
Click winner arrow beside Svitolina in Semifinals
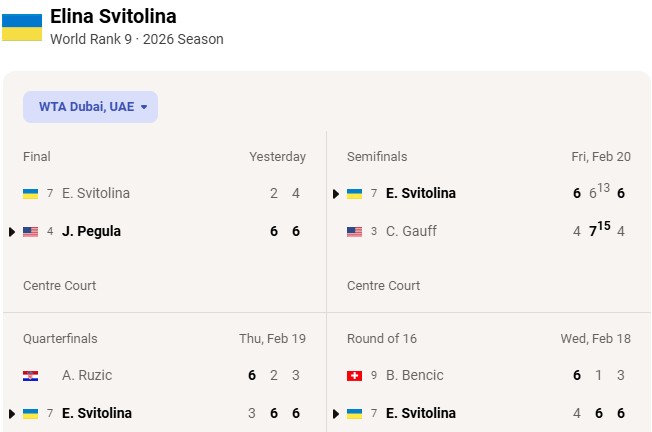[336, 194]
